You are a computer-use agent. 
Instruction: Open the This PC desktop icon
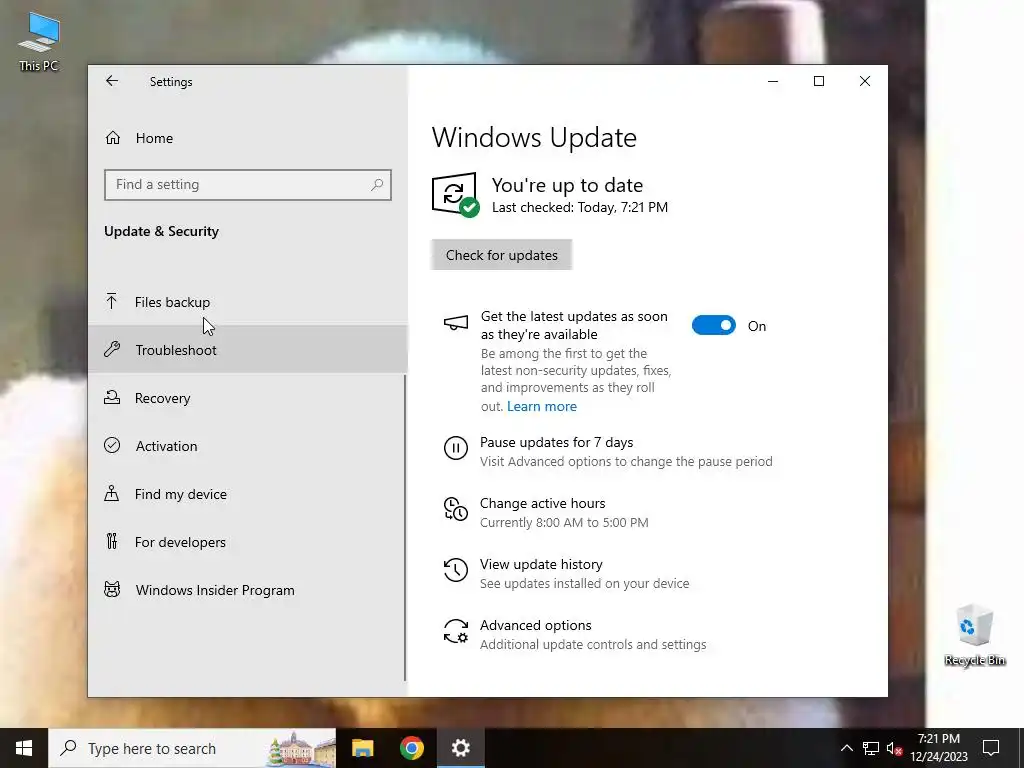point(39,42)
